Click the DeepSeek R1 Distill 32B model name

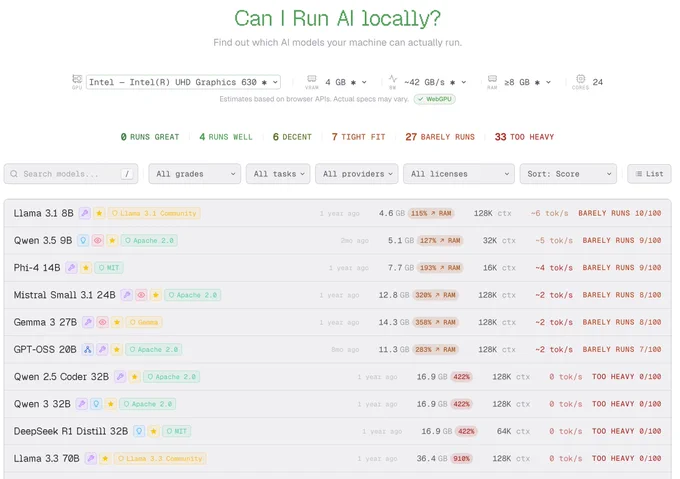tap(71, 431)
